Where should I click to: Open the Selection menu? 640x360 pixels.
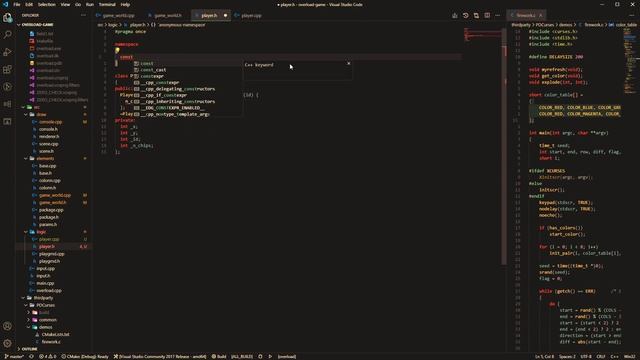tap(47, 4)
